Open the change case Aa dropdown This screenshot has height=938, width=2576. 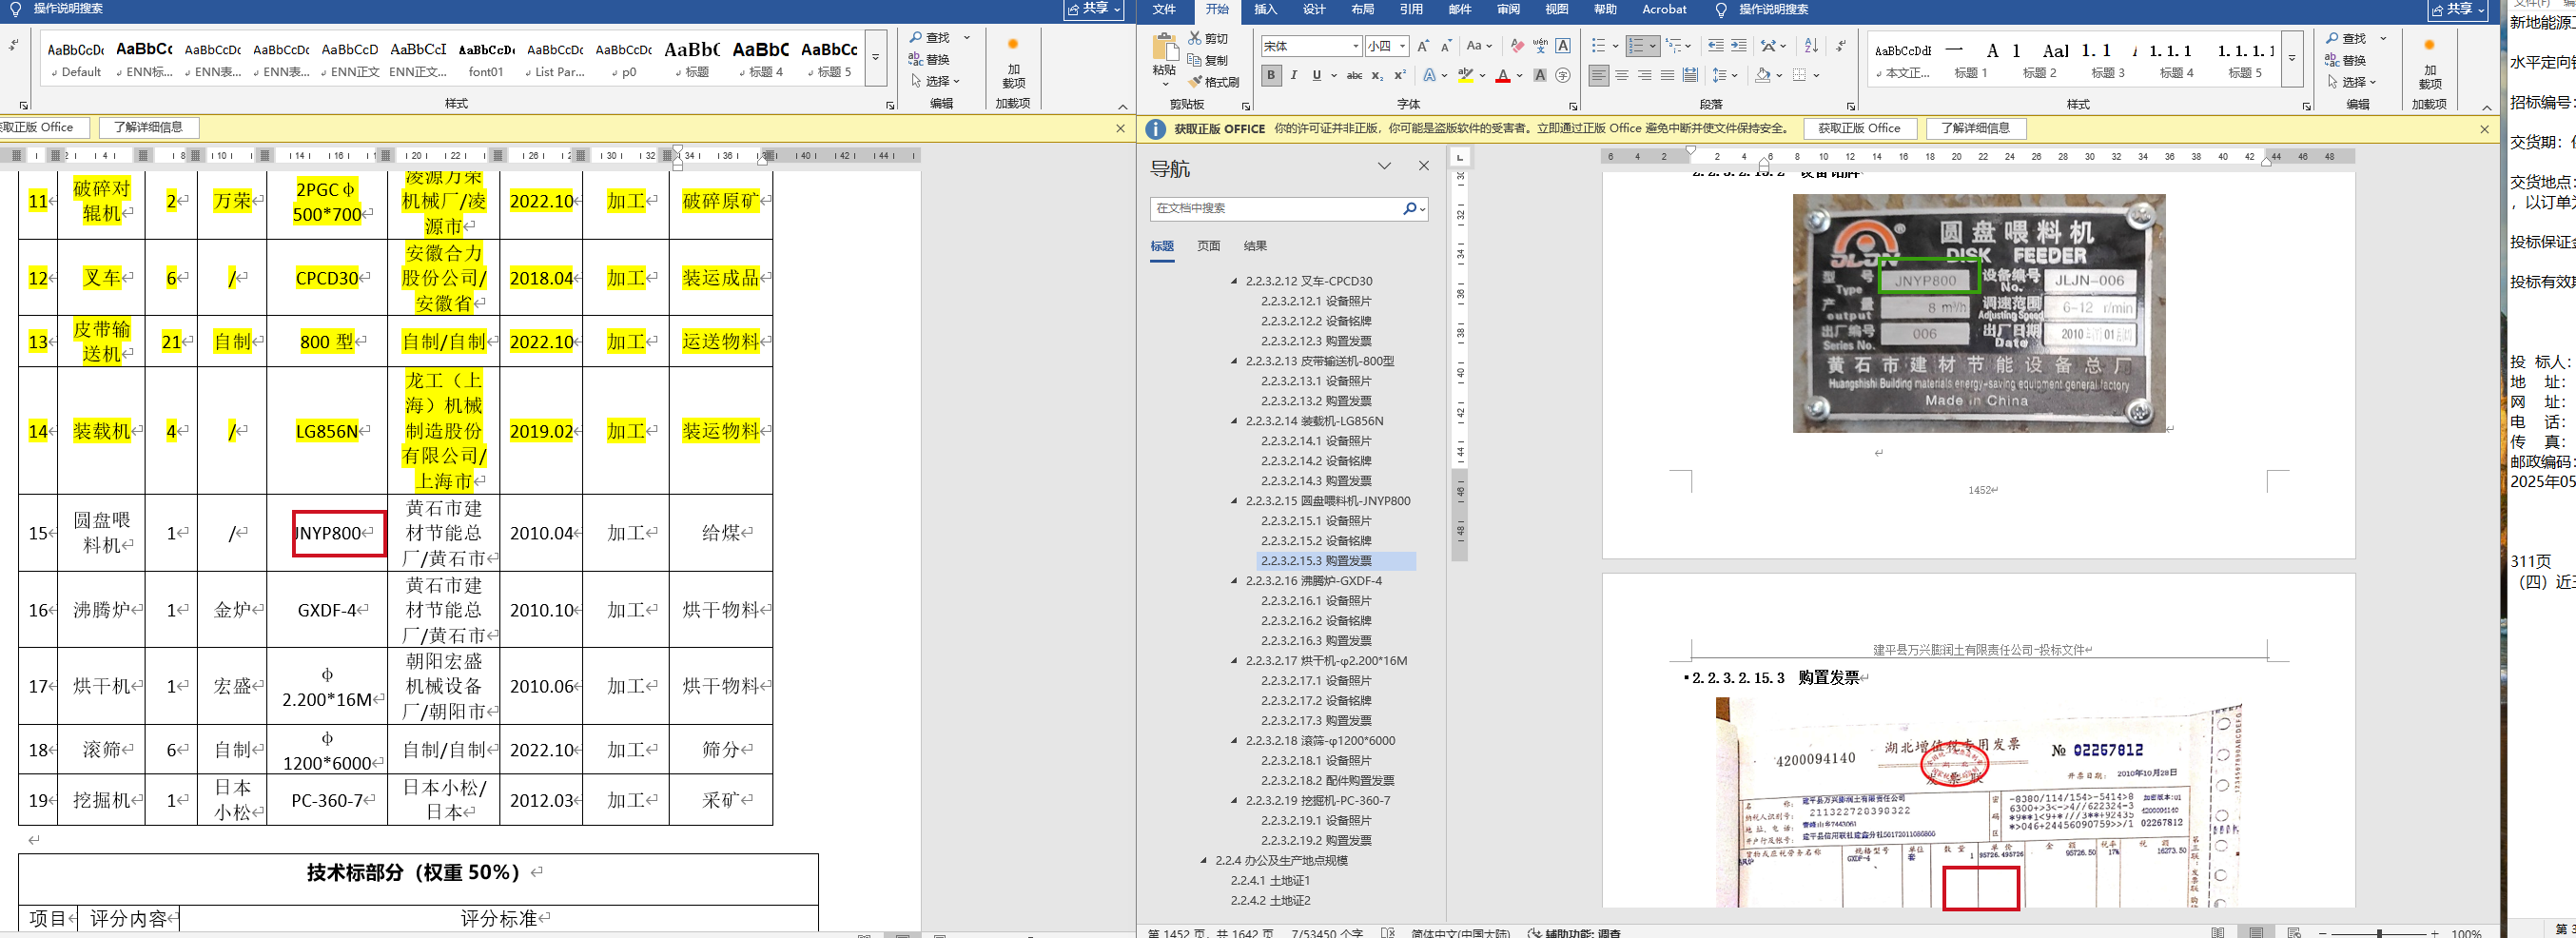click(x=1479, y=46)
